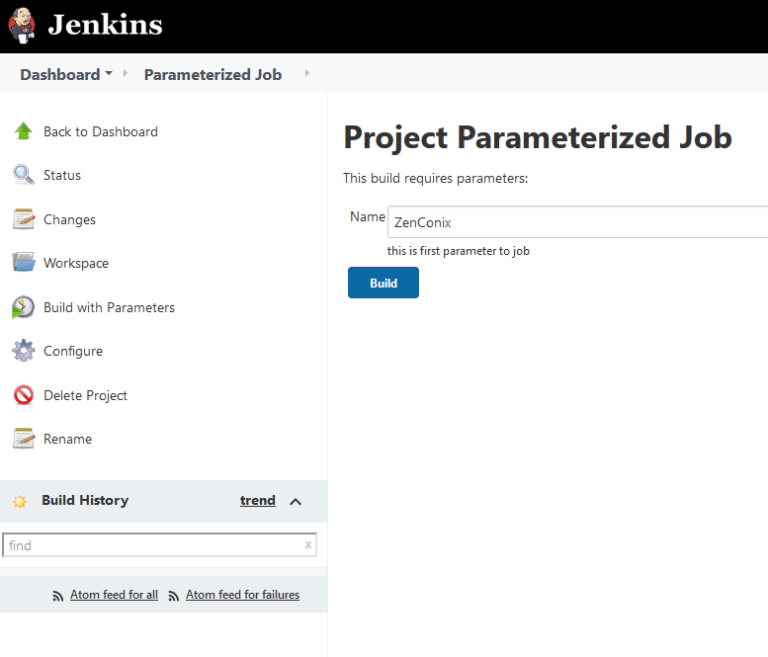
Task: Open the Dashboard breadcrumb dropdown arrow
Action: 109,73
